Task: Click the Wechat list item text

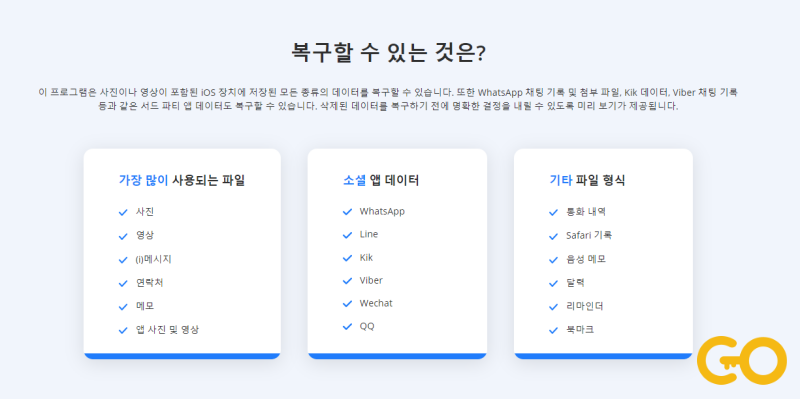Action: click(x=376, y=303)
